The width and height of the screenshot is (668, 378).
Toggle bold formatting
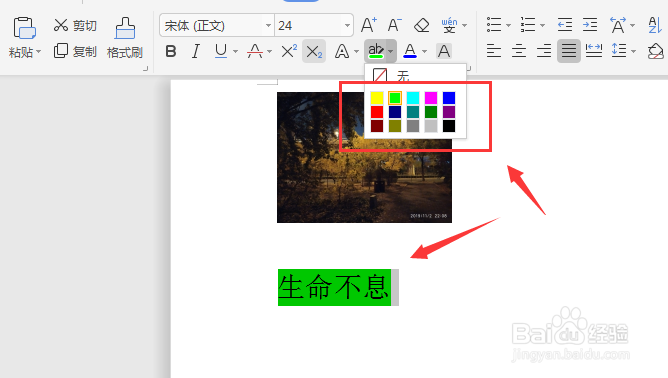(171, 52)
